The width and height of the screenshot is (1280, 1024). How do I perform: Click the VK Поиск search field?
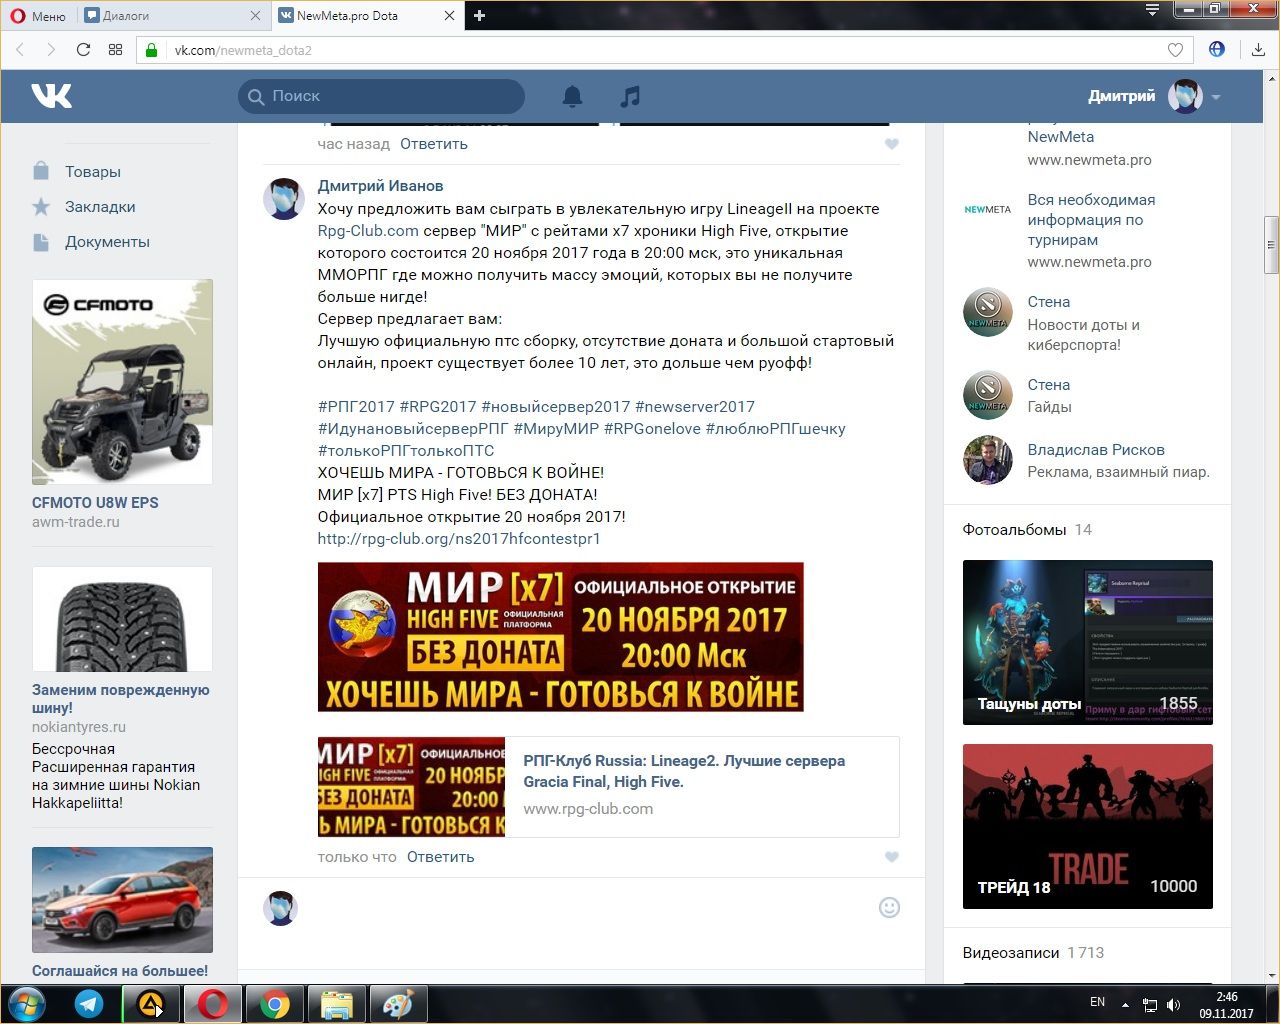coord(390,96)
